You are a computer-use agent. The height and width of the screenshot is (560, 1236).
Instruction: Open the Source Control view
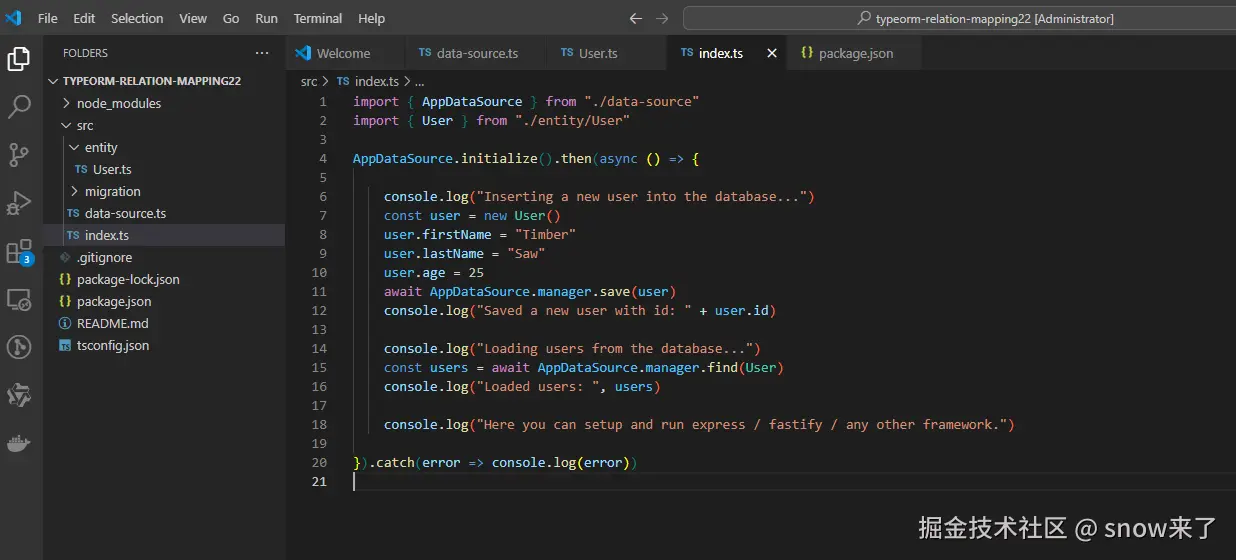(x=19, y=155)
